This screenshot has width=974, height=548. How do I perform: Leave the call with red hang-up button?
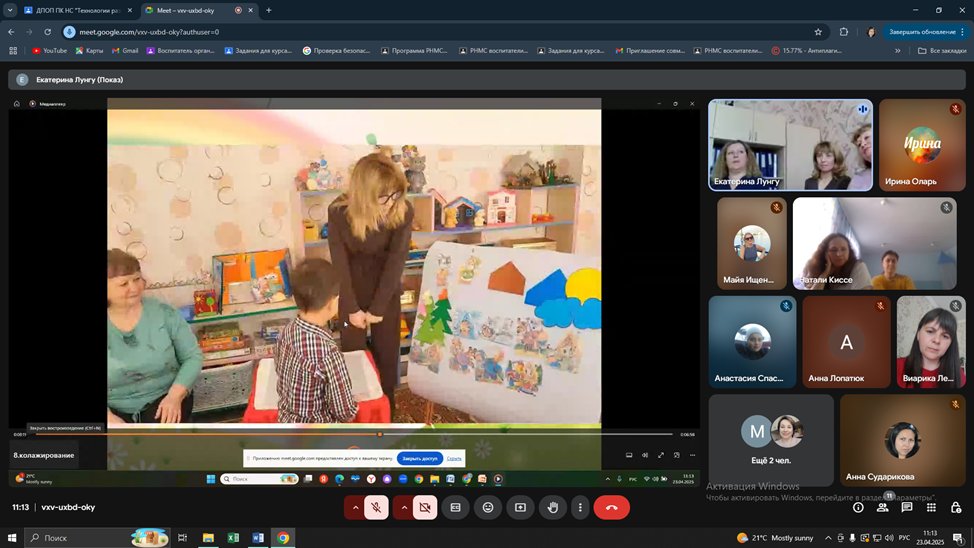click(612, 508)
